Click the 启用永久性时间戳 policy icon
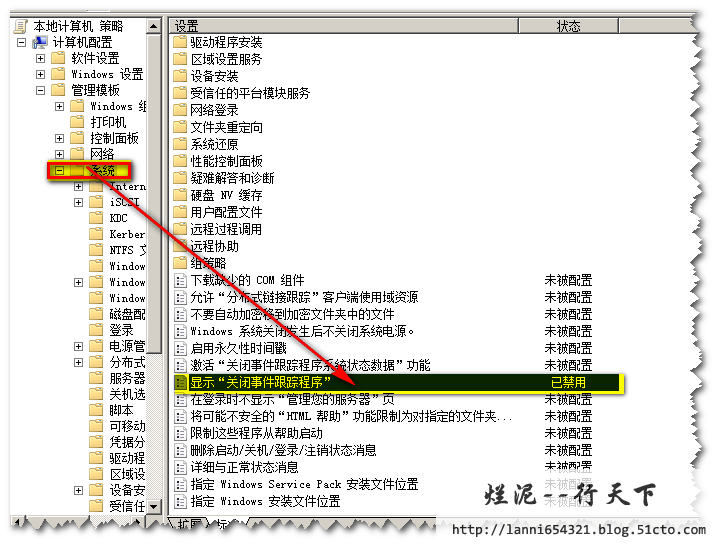This screenshot has width=719, height=547. tap(181, 348)
